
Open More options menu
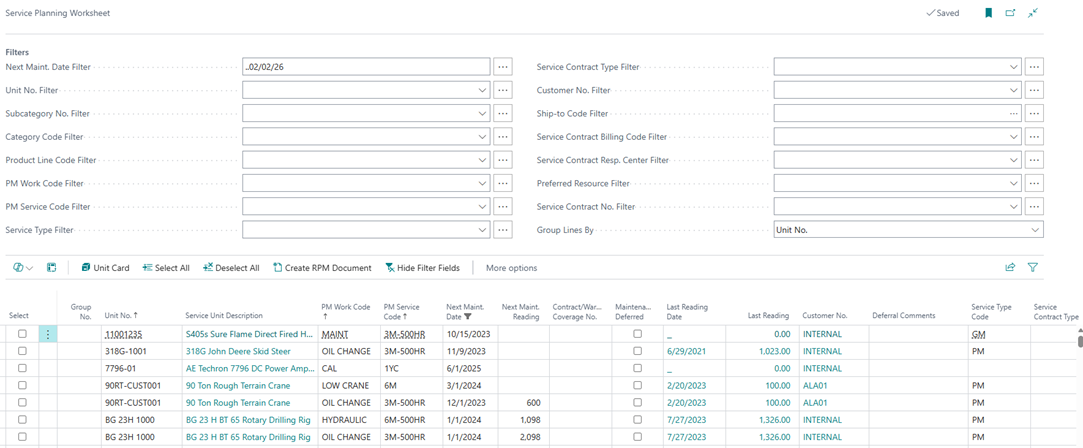pos(511,268)
